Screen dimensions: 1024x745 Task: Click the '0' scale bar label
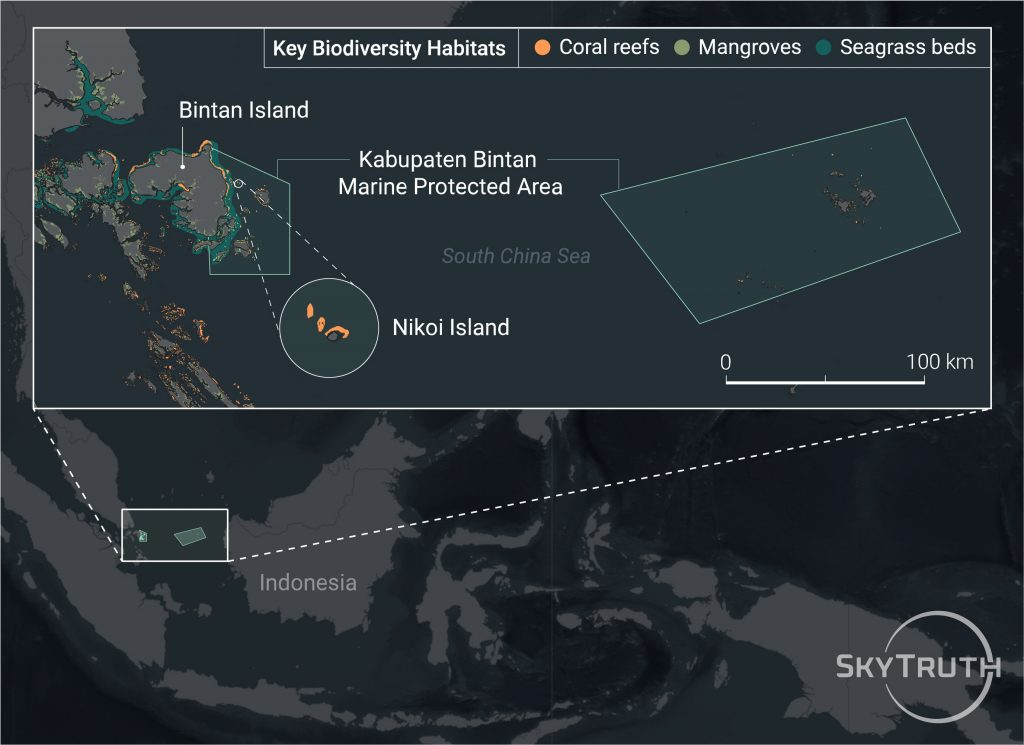[x=726, y=362]
